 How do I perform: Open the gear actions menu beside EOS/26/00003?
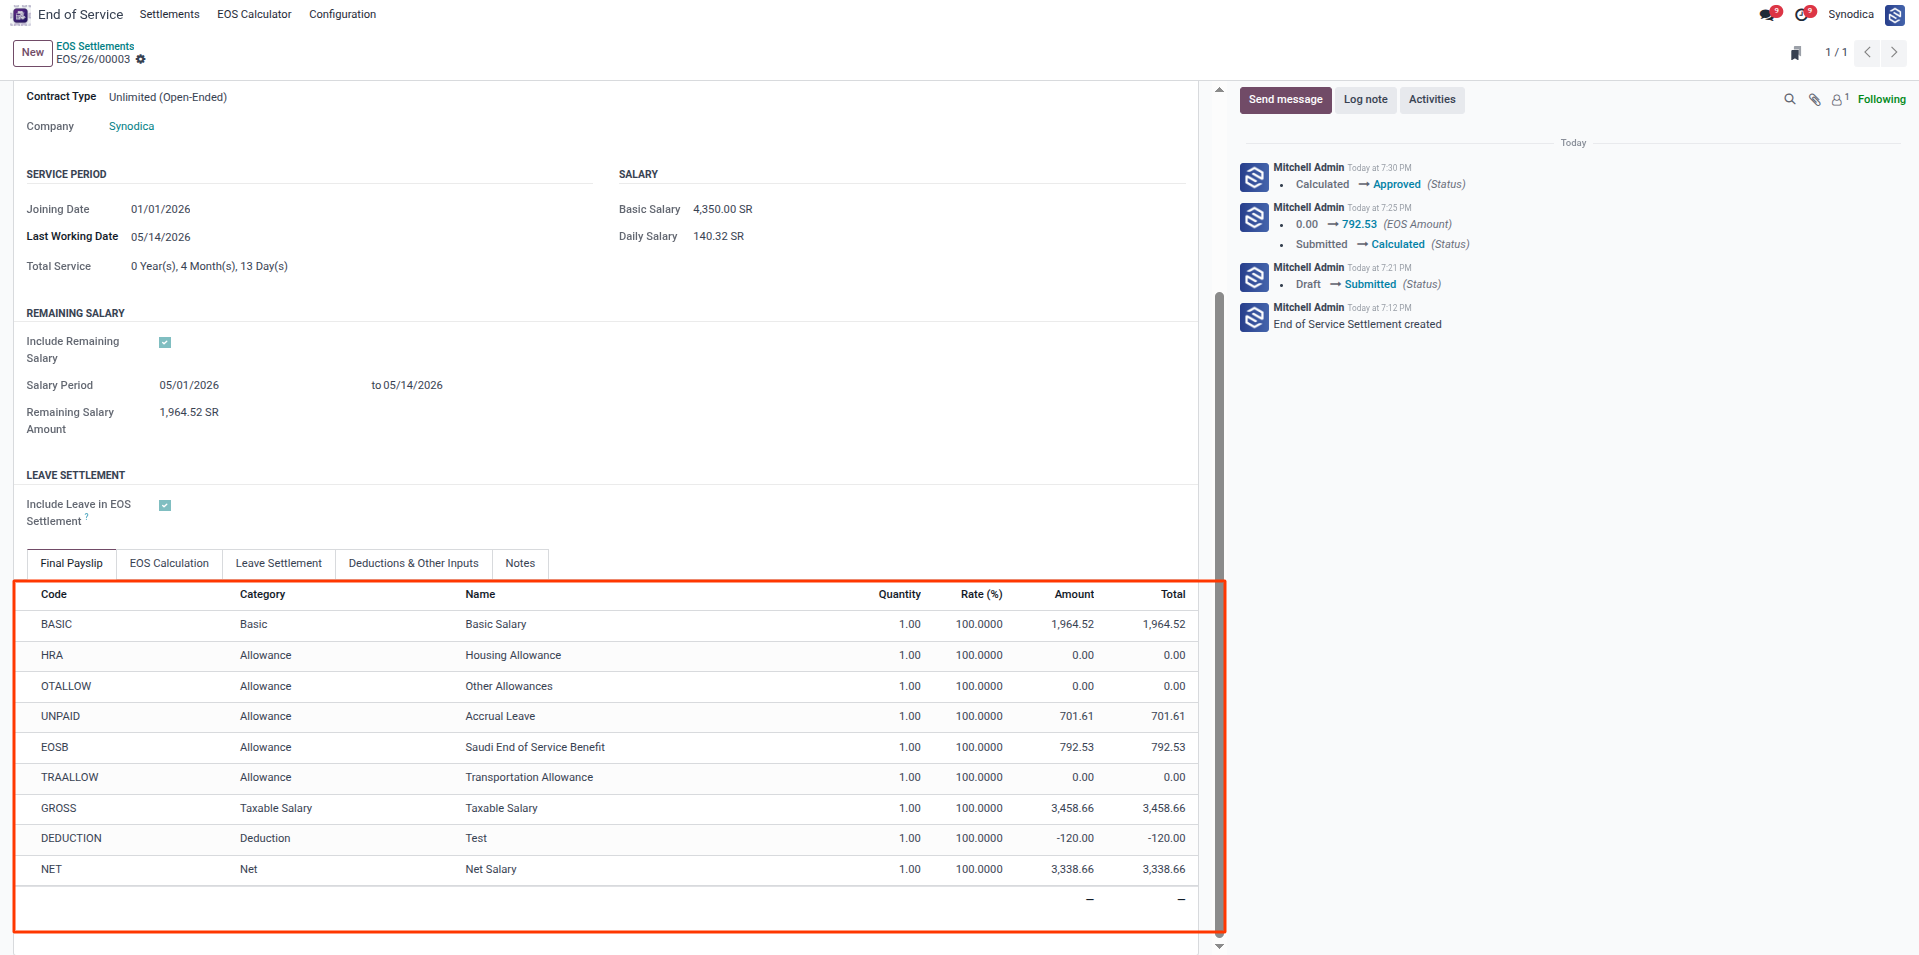coord(141,59)
